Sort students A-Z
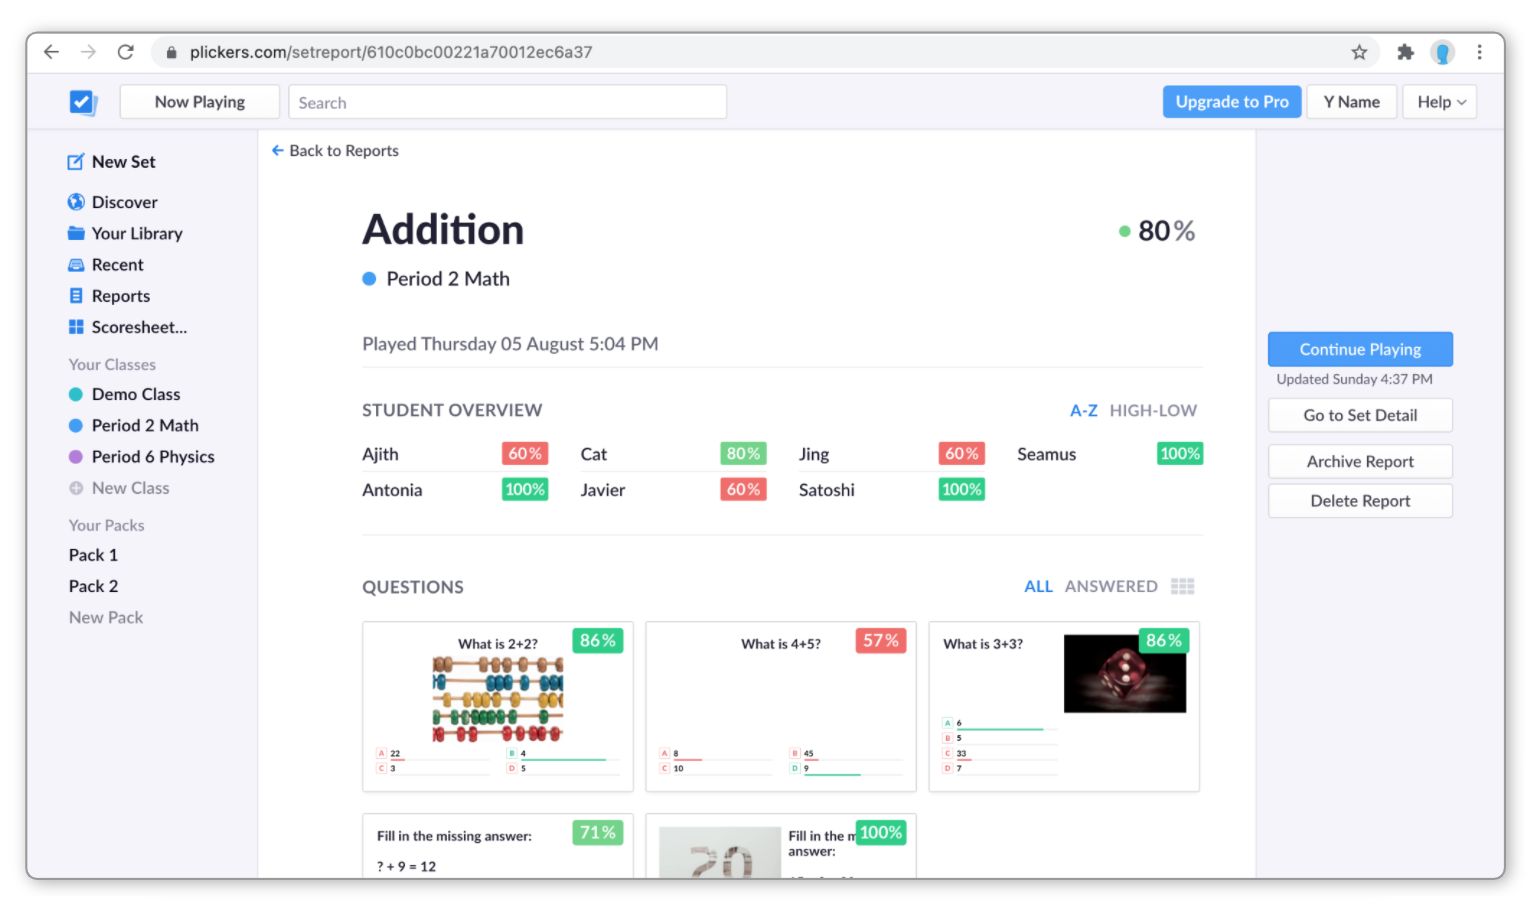The image size is (1538, 914). (x=1084, y=410)
